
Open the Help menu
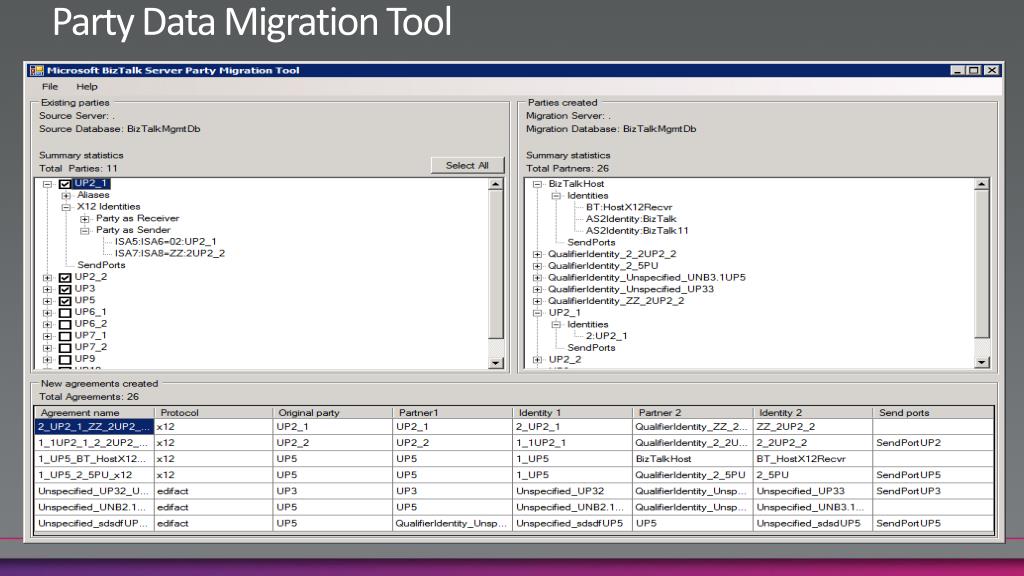click(x=86, y=86)
